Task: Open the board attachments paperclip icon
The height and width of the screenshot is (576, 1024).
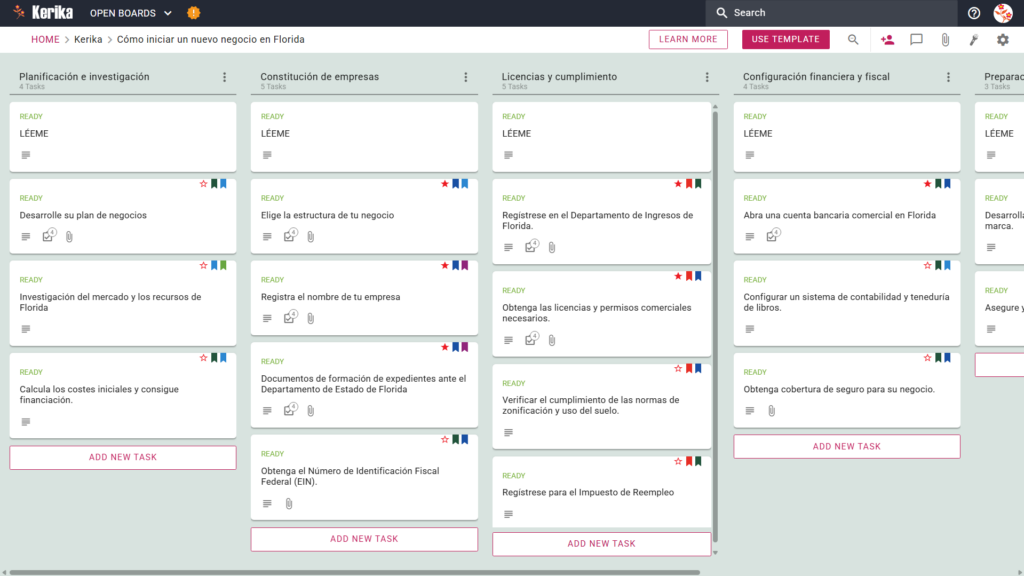Action: click(945, 40)
